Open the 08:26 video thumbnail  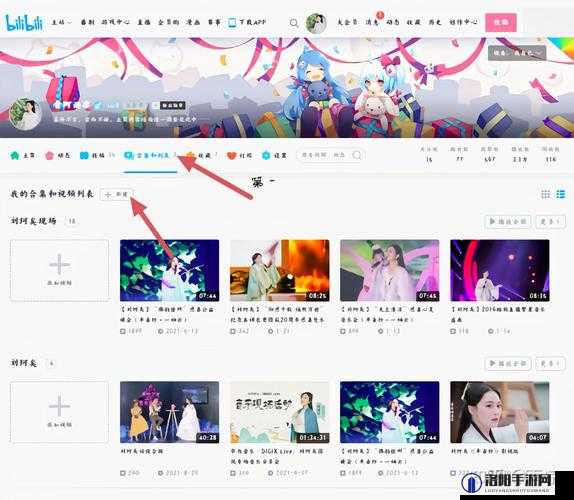(280, 270)
